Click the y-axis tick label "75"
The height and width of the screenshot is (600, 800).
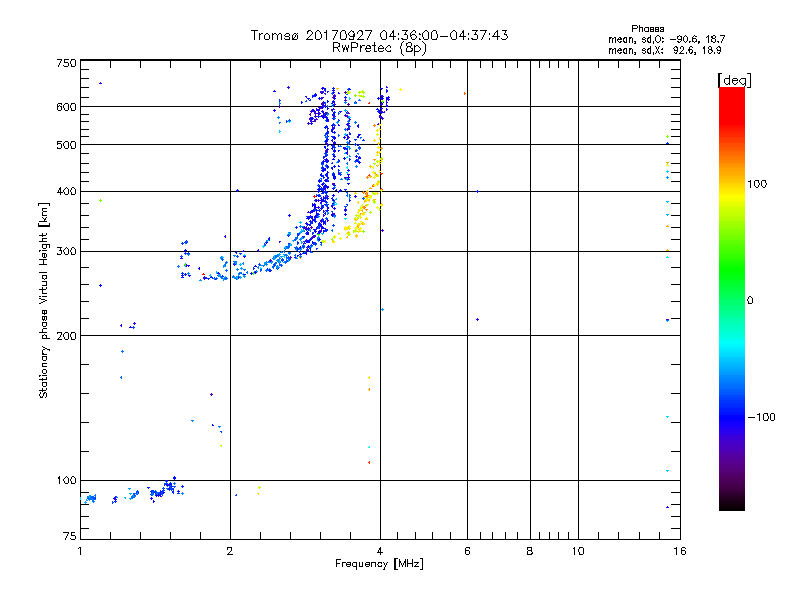70,536
